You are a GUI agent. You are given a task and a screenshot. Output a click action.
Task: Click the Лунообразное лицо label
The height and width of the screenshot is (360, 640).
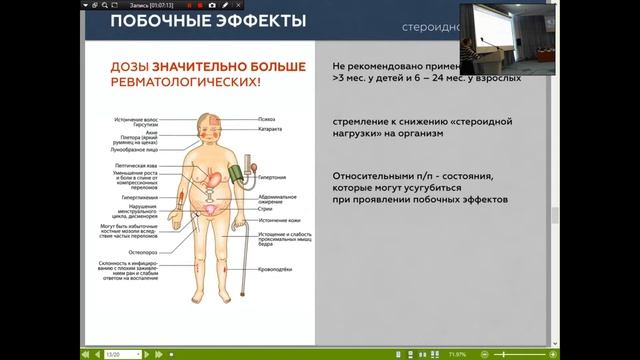click(x=134, y=150)
